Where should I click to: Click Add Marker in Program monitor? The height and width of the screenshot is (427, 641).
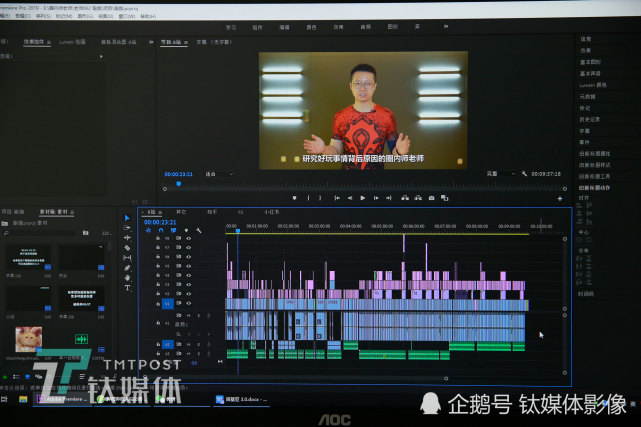tap(294, 198)
